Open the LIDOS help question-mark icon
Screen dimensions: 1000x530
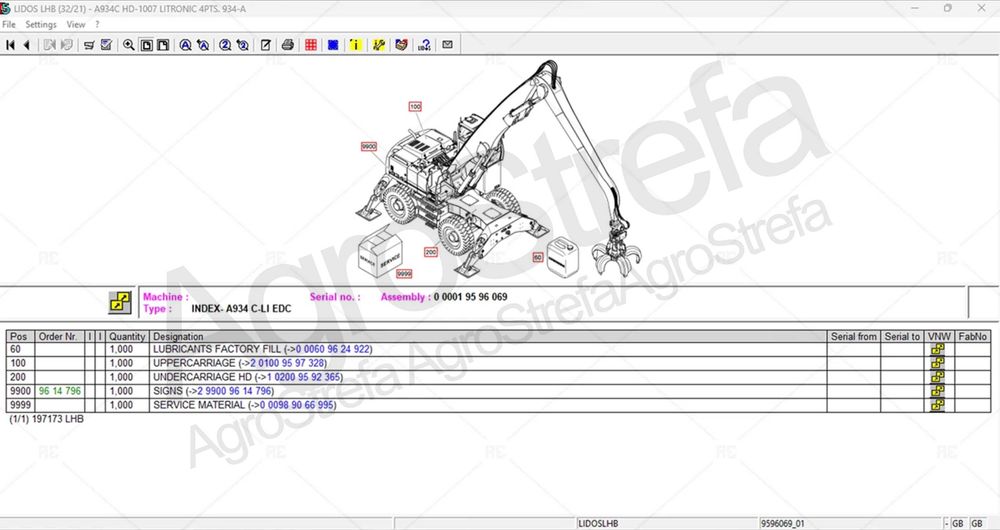coord(424,45)
